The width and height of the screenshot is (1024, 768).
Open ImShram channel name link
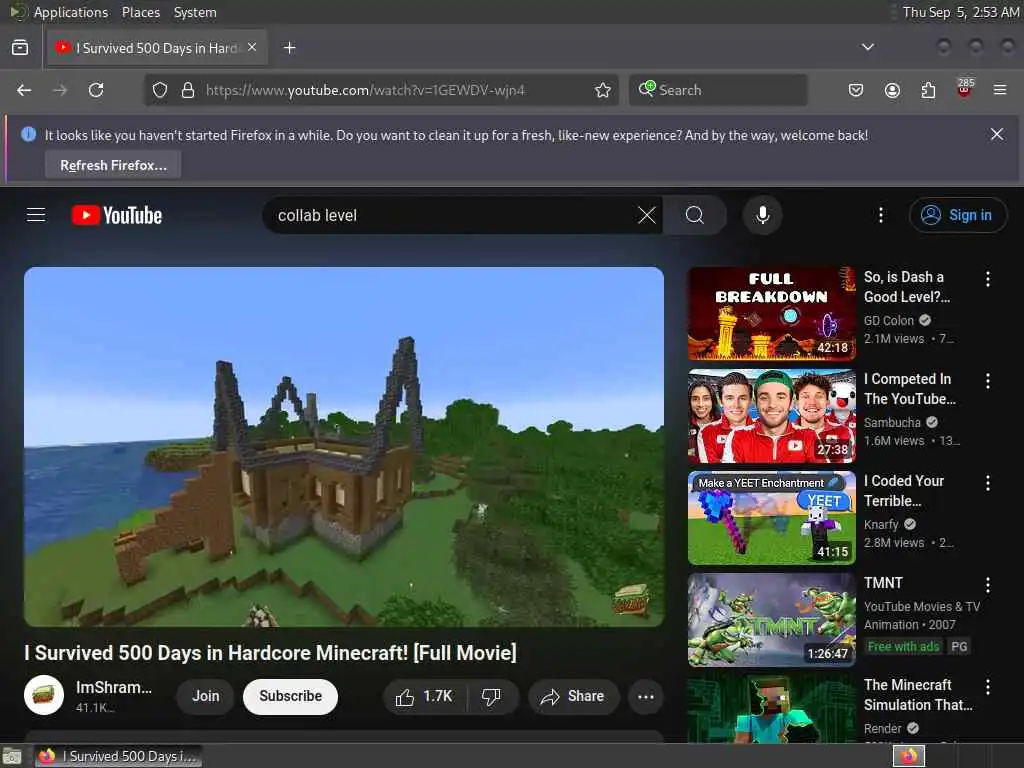114,688
